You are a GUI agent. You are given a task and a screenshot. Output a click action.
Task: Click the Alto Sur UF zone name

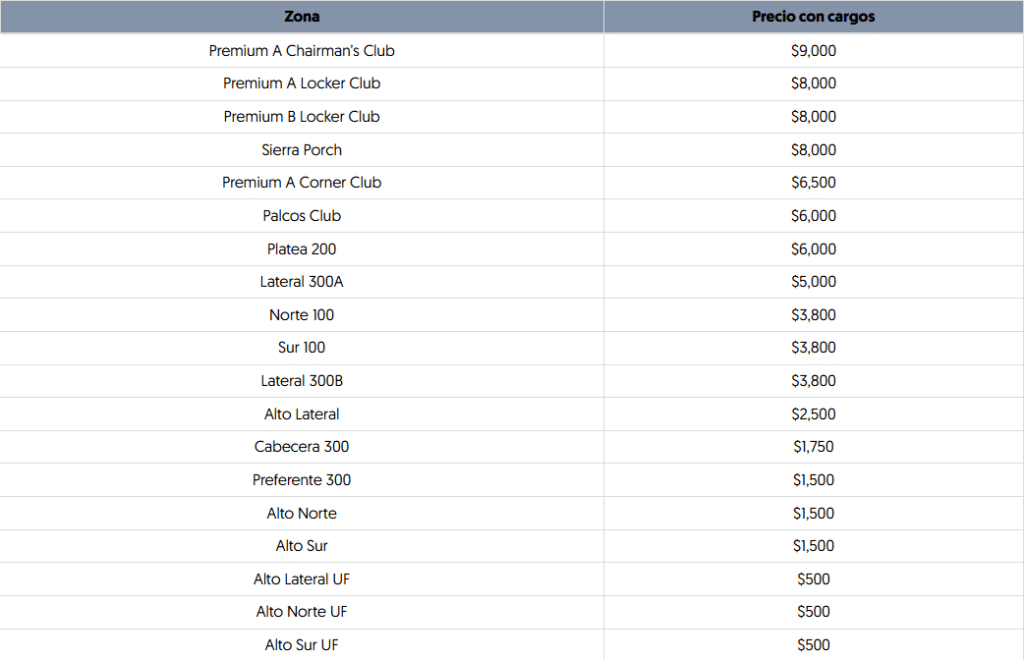[301, 645]
